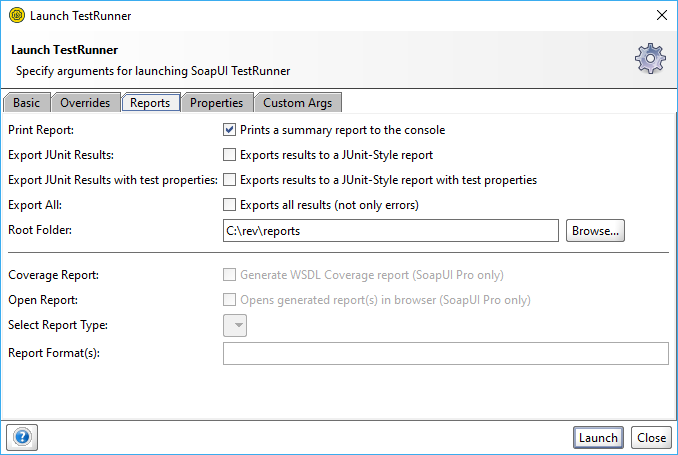
Task: Click the 'Root Folder:' label
Action: point(40,230)
